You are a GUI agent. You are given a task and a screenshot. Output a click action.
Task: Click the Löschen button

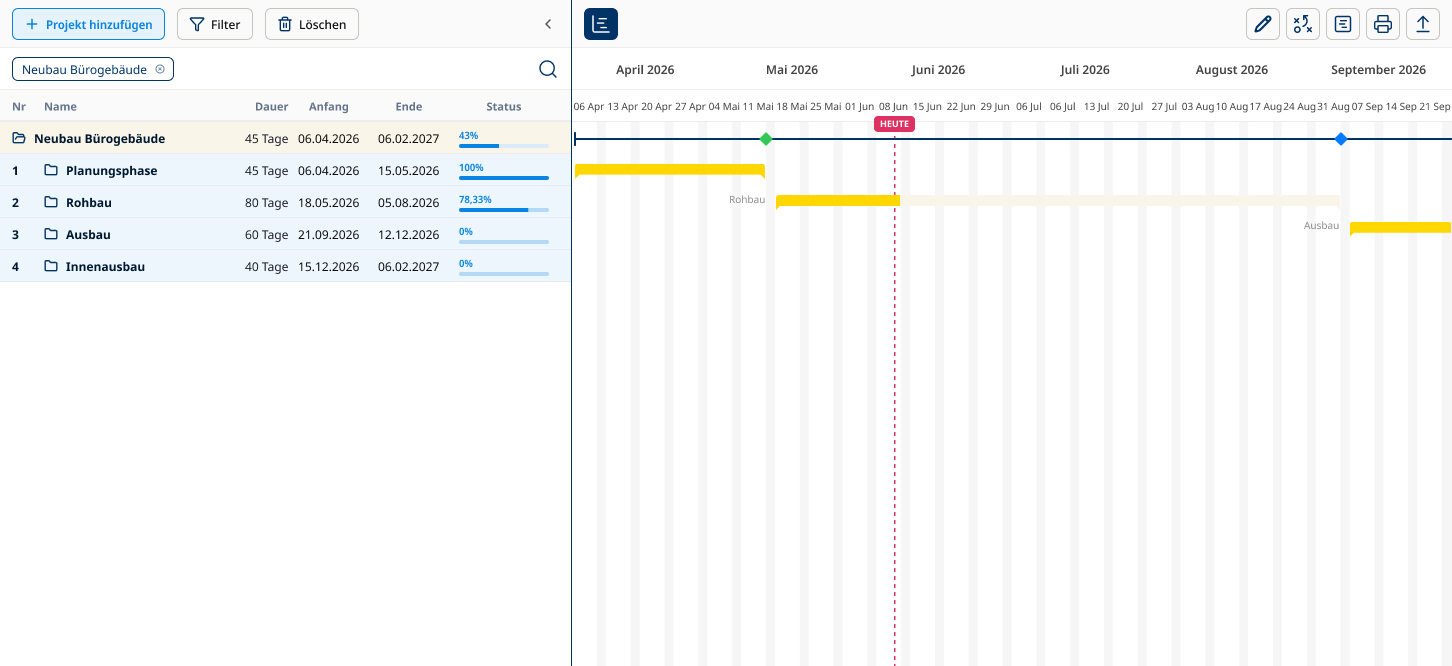pos(312,24)
